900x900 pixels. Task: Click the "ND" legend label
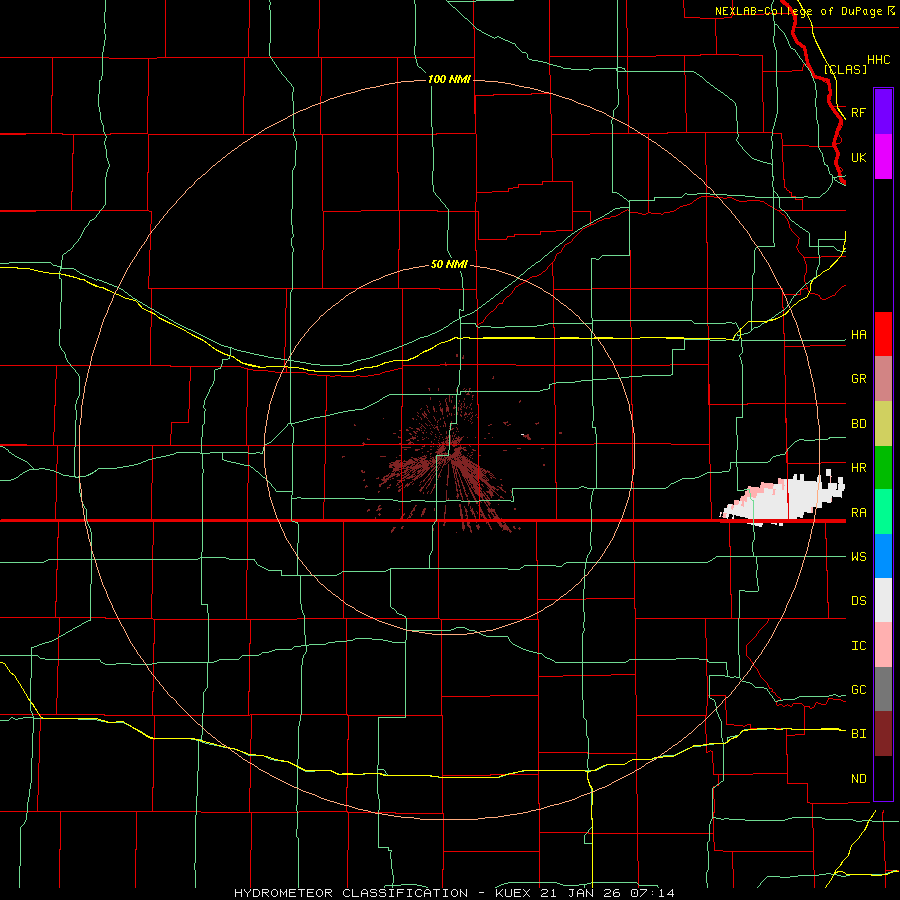pyautogui.click(x=858, y=779)
